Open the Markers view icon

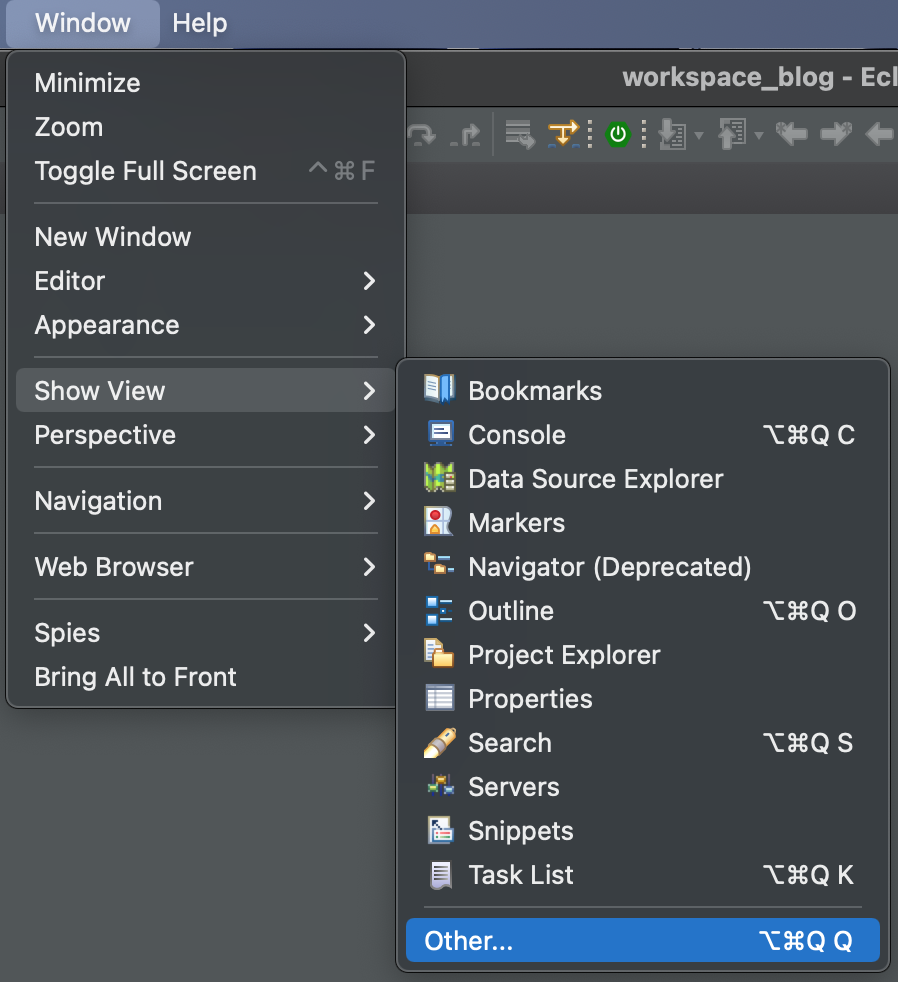(438, 522)
